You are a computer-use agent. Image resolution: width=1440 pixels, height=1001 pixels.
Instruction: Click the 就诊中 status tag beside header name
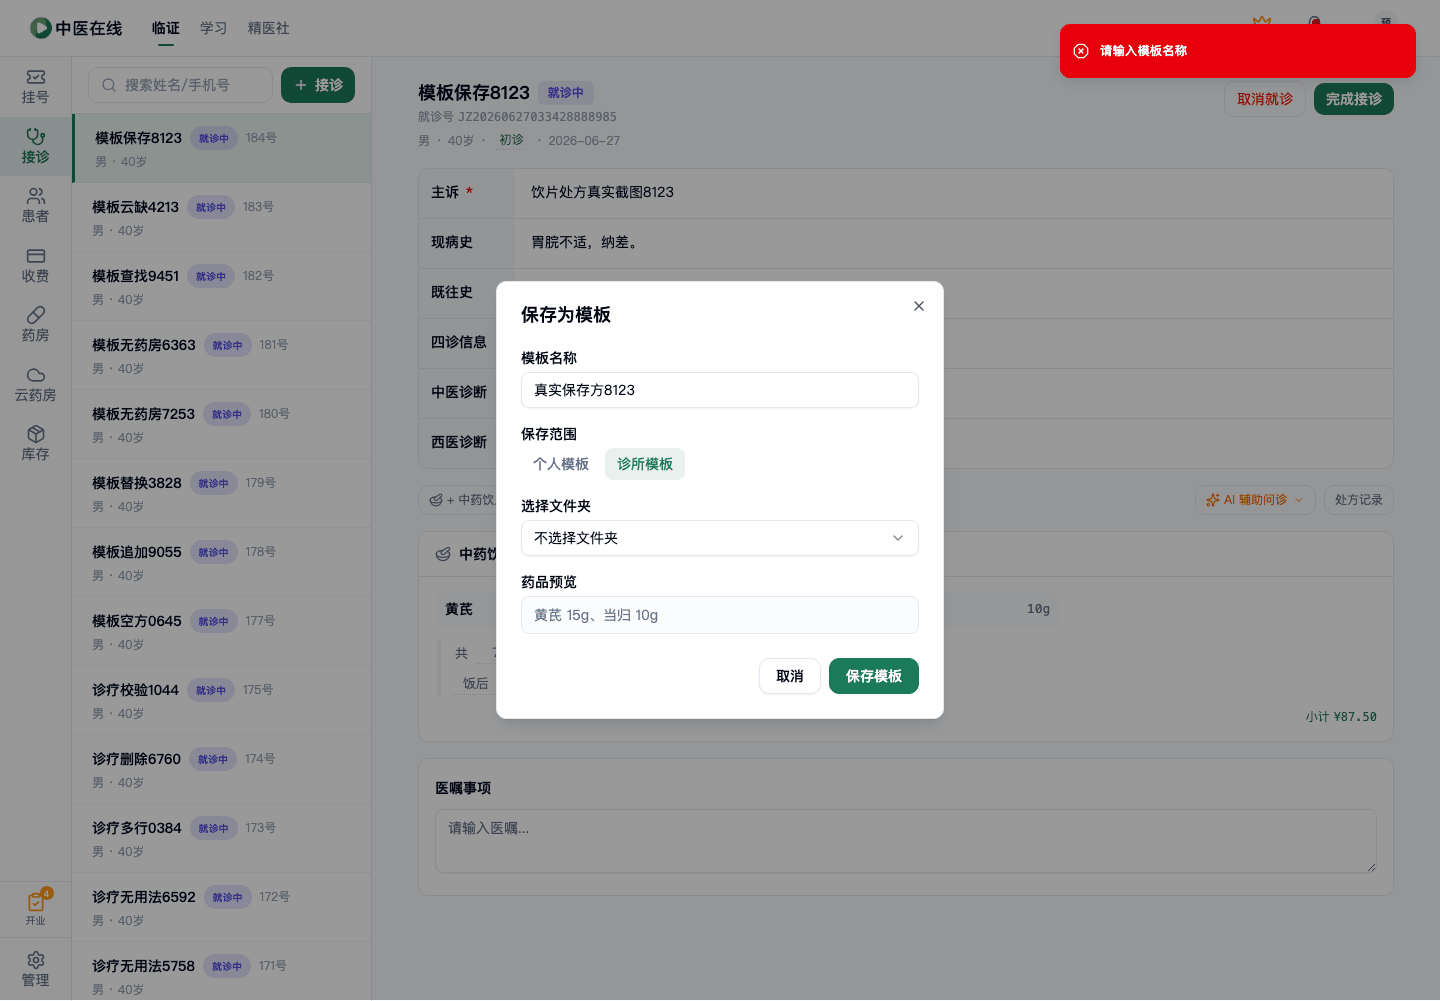click(x=566, y=93)
